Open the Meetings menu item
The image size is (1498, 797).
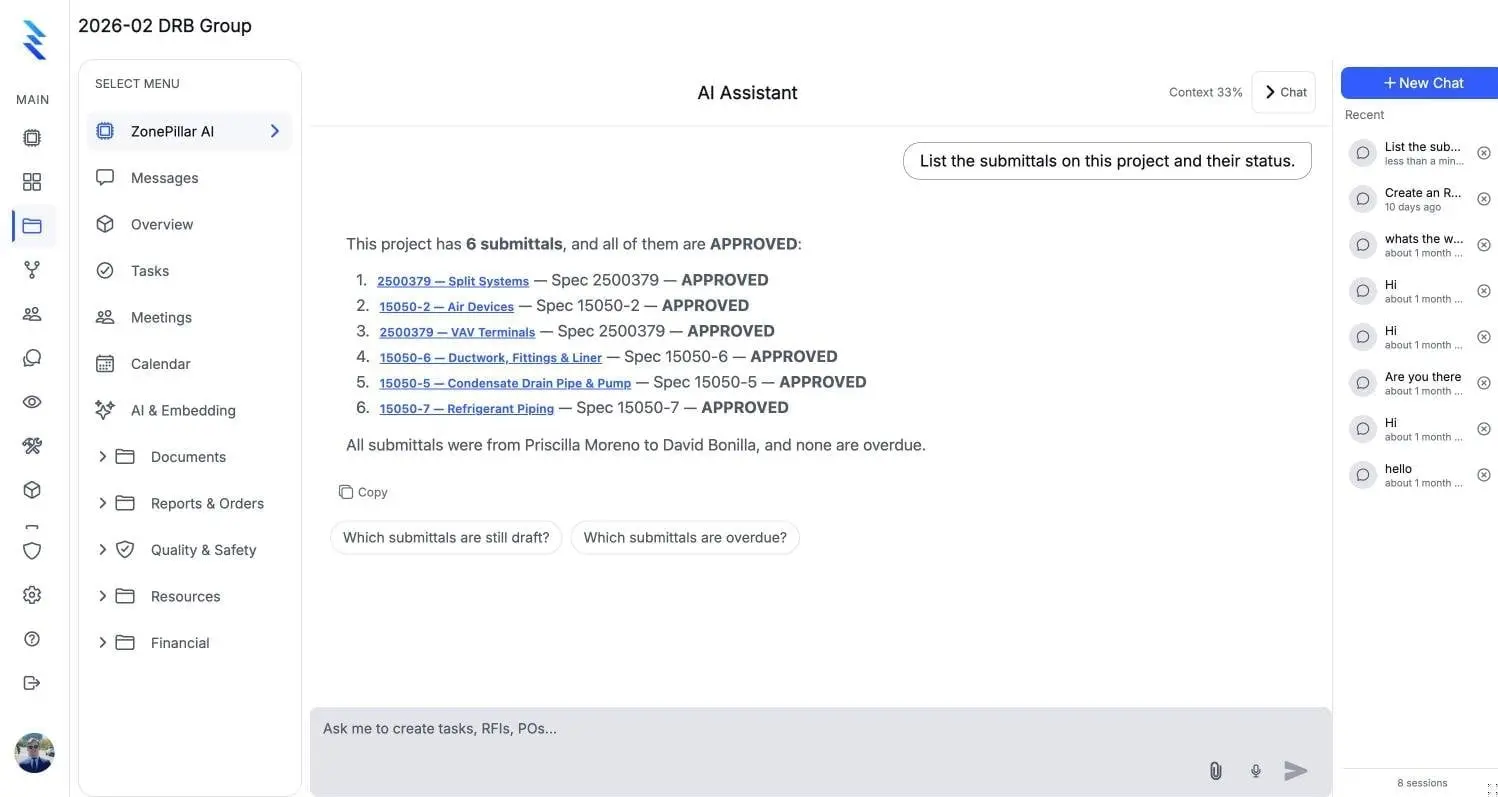[x=189, y=317]
